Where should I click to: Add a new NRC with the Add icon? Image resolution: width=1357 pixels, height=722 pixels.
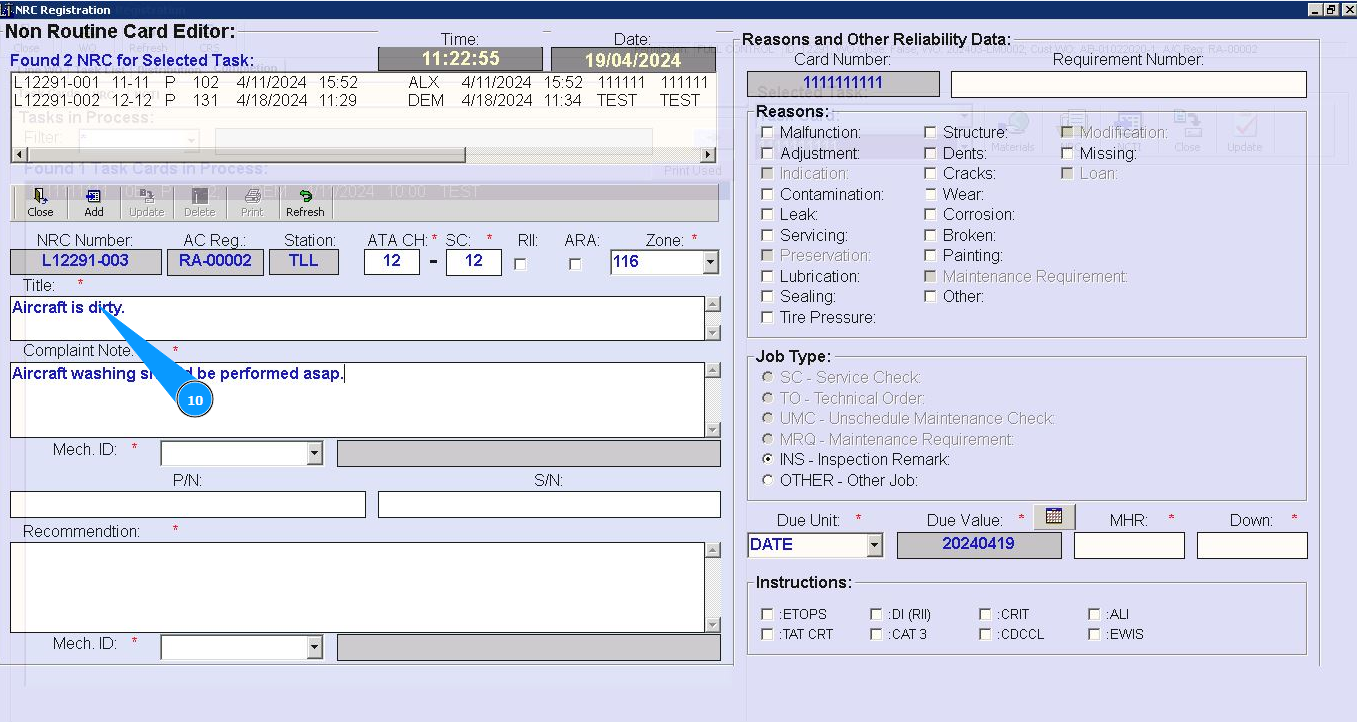[x=94, y=202]
